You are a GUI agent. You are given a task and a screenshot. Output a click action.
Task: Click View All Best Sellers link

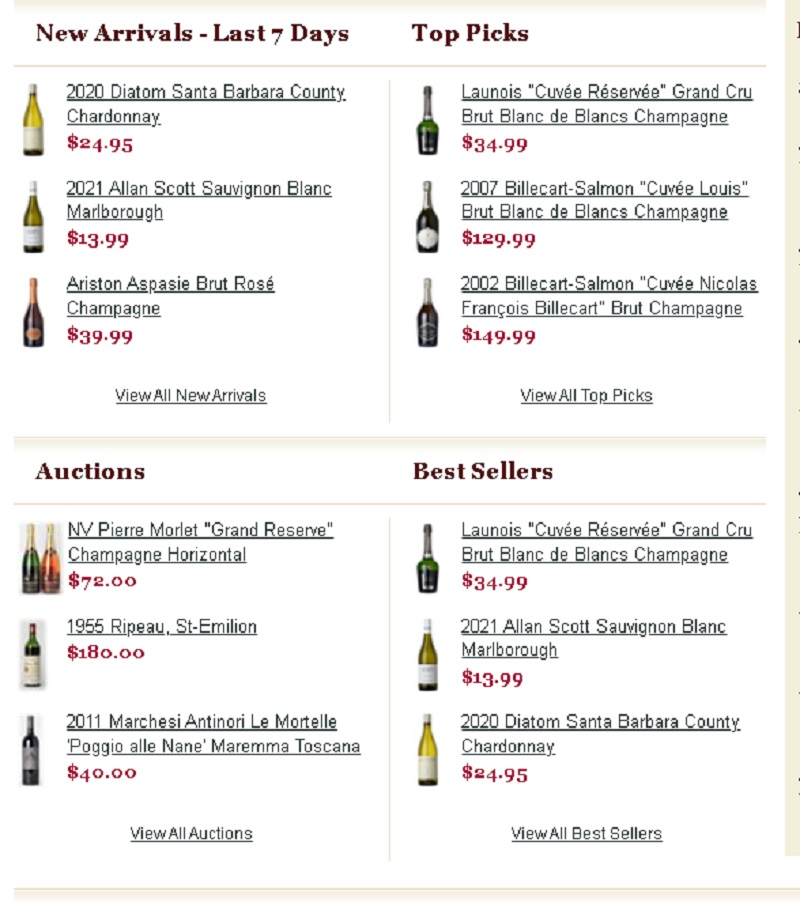[586, 834]
